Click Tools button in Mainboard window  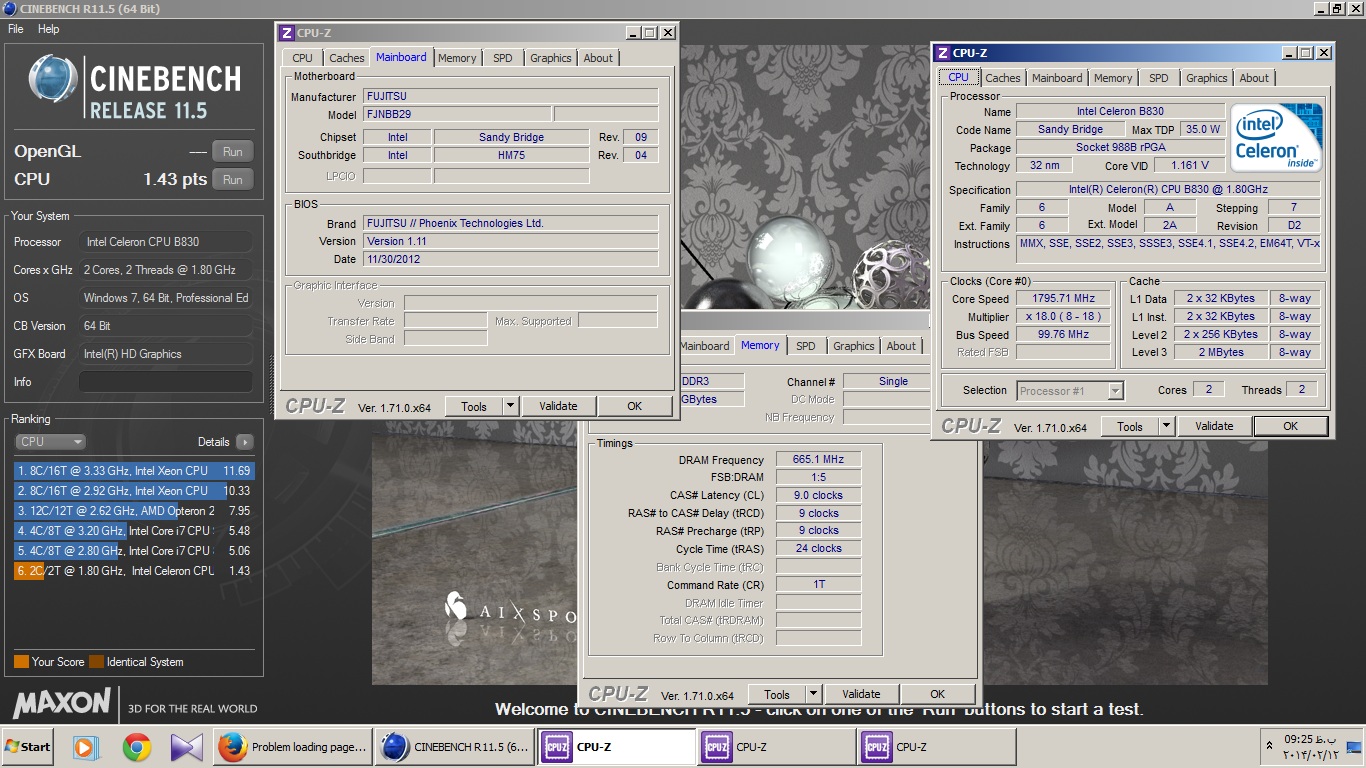[x=474, y=406]
